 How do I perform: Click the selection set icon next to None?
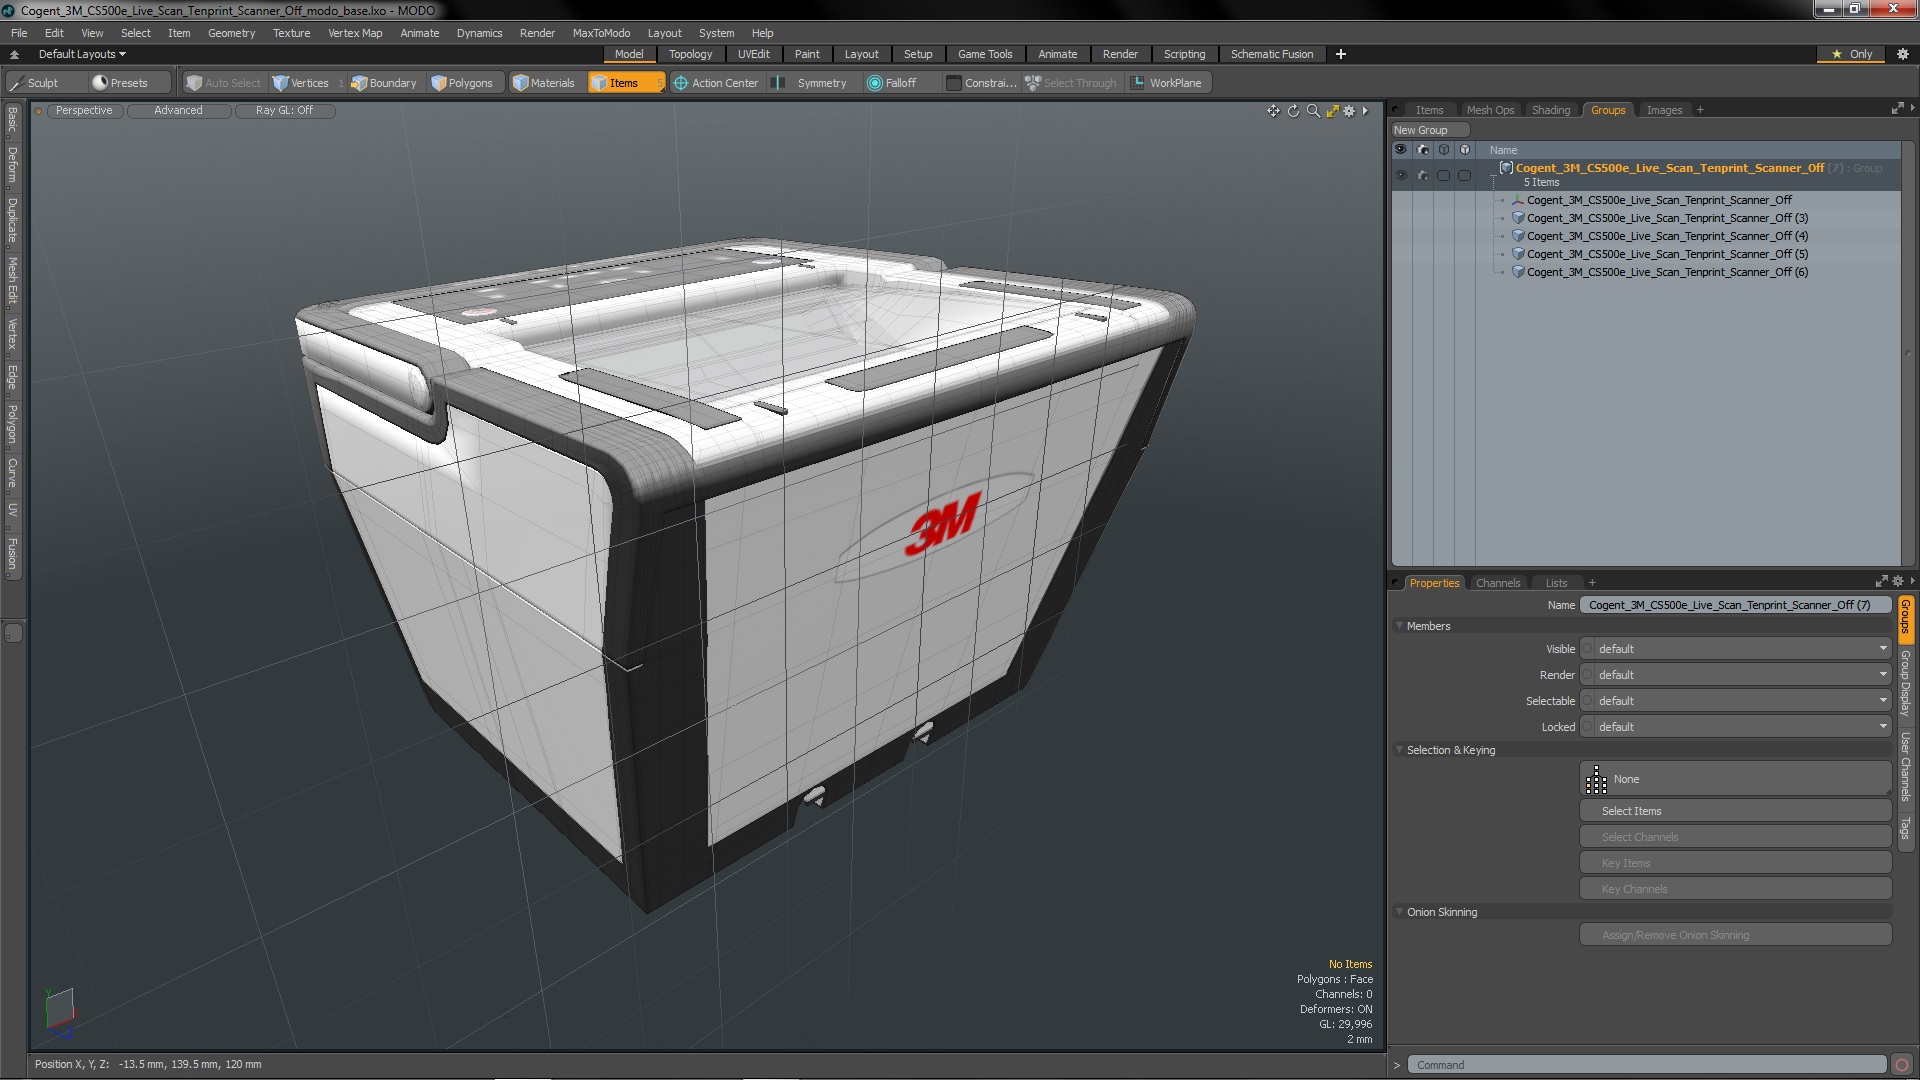[1596, 779]
